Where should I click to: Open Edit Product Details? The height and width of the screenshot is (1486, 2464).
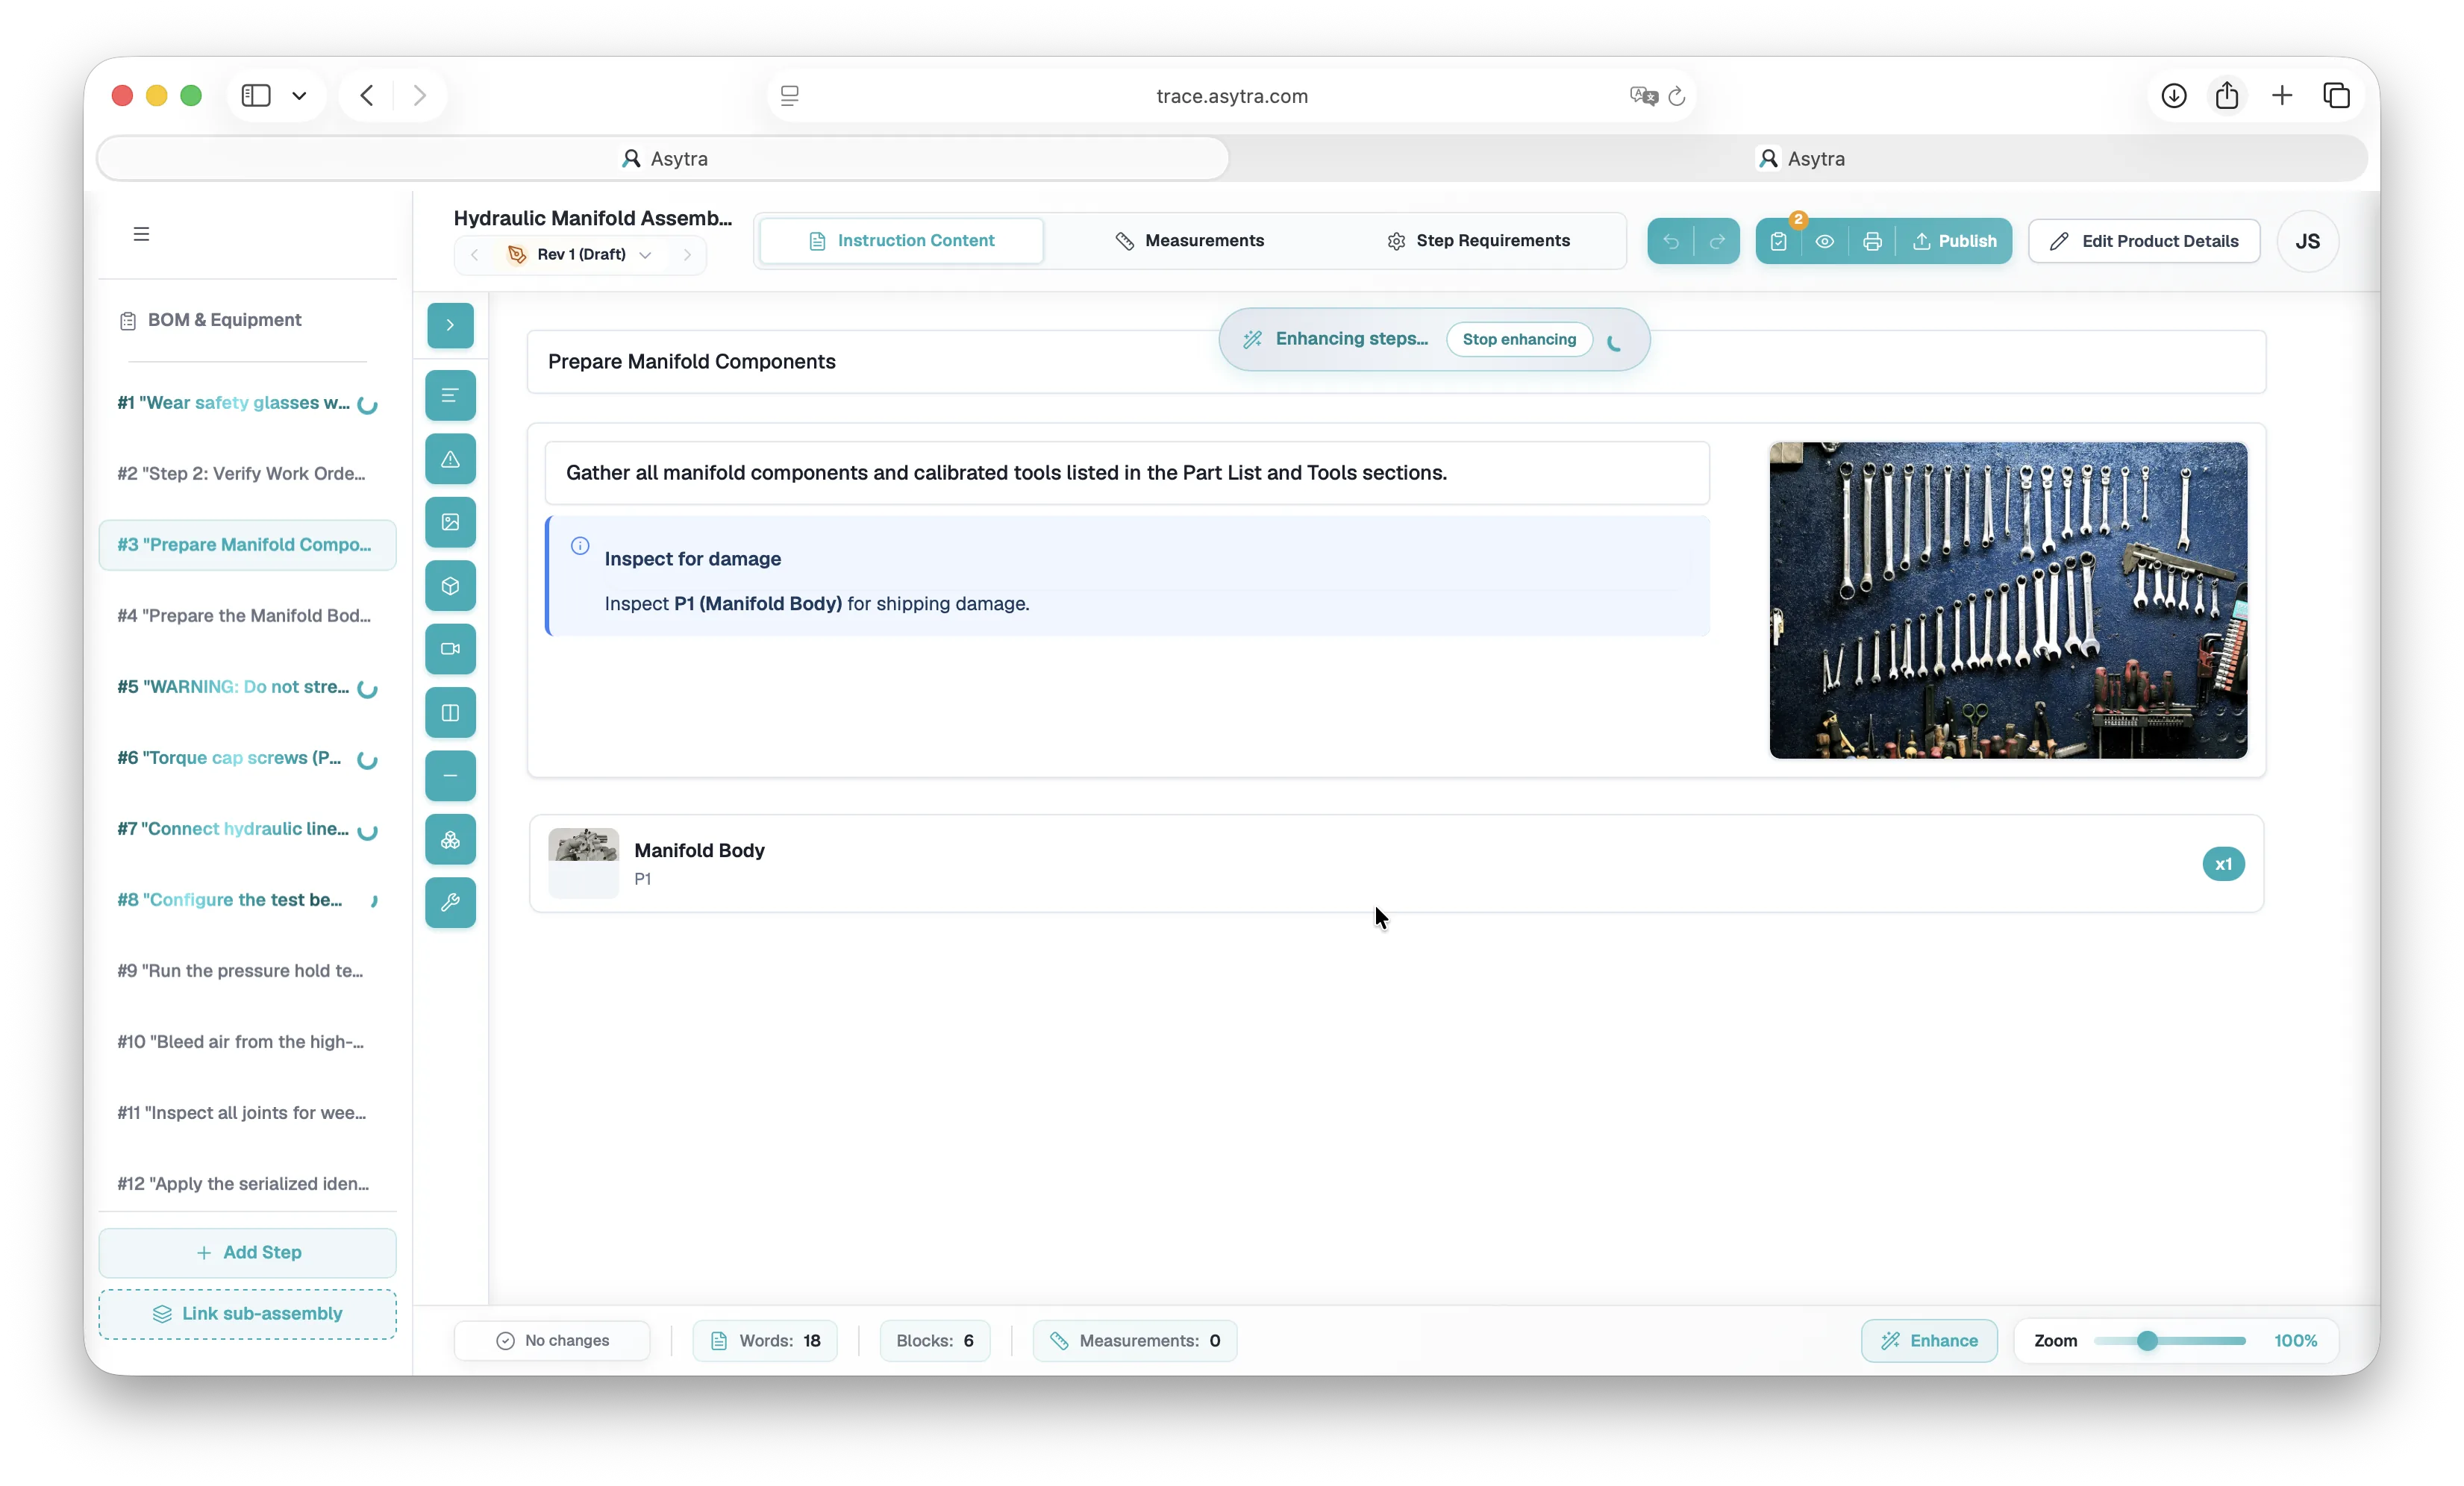(2144, 241)
